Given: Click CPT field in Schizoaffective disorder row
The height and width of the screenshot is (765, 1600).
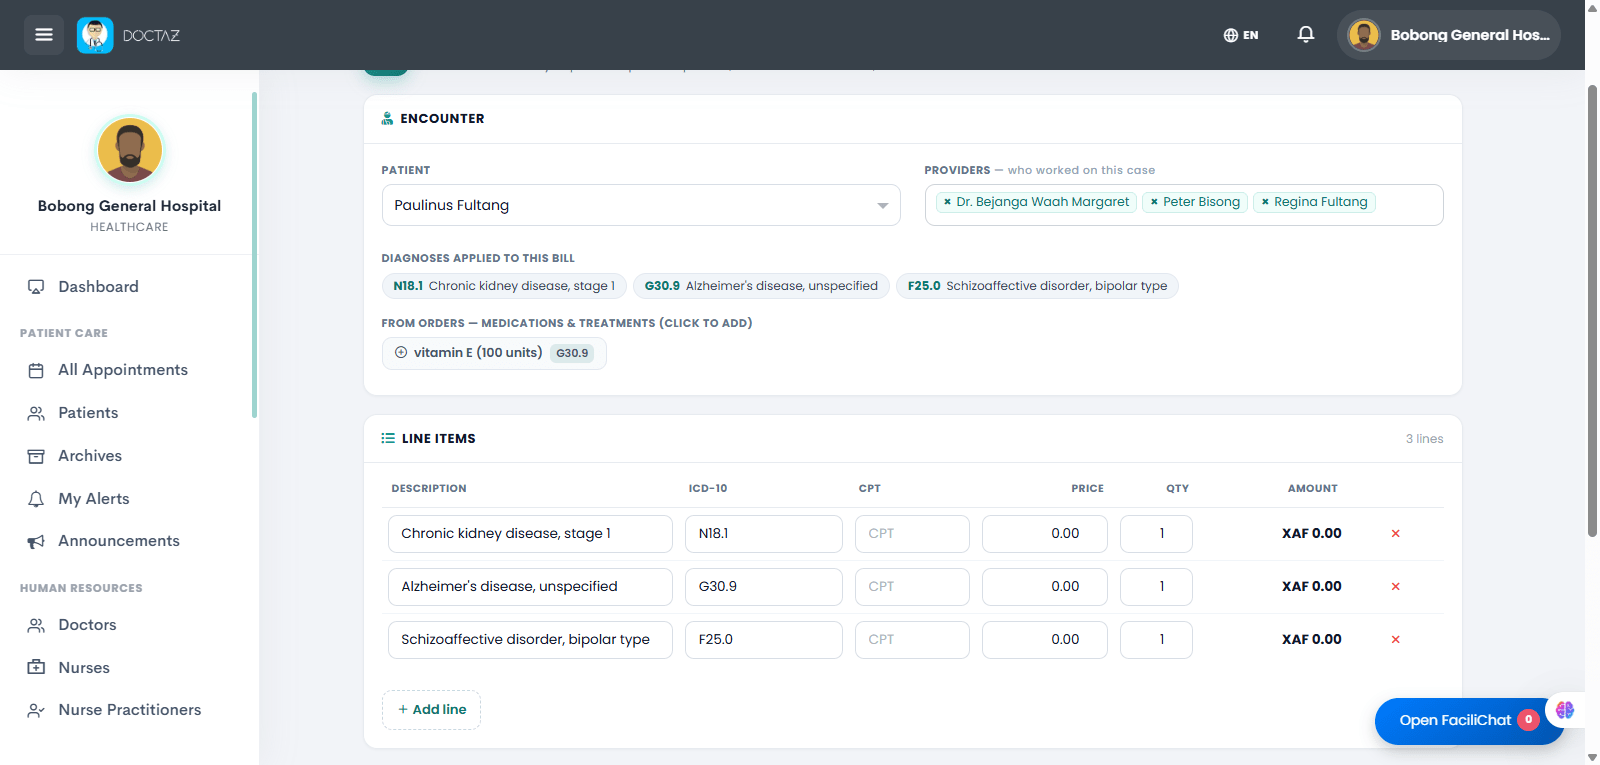Looking at the screenshot, I should coord(912,640).
